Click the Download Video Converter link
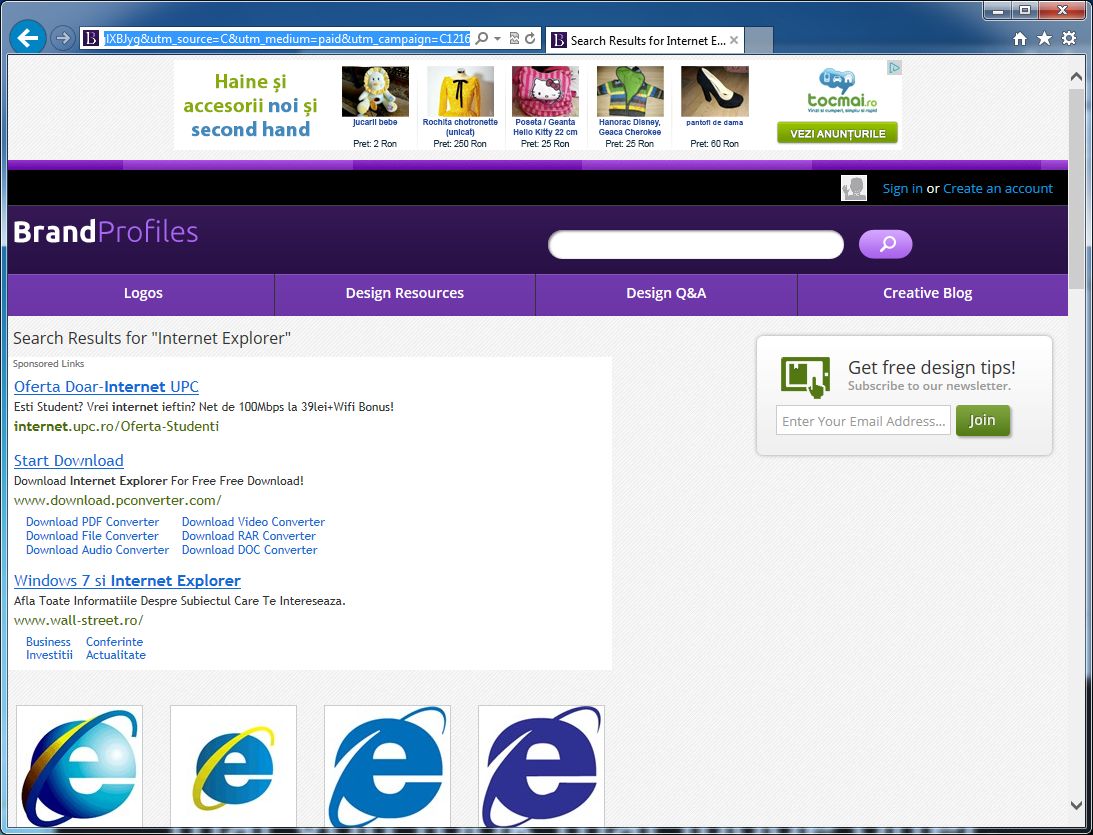The height and width of the screenshot is (835, 1093). coord(253,522)
